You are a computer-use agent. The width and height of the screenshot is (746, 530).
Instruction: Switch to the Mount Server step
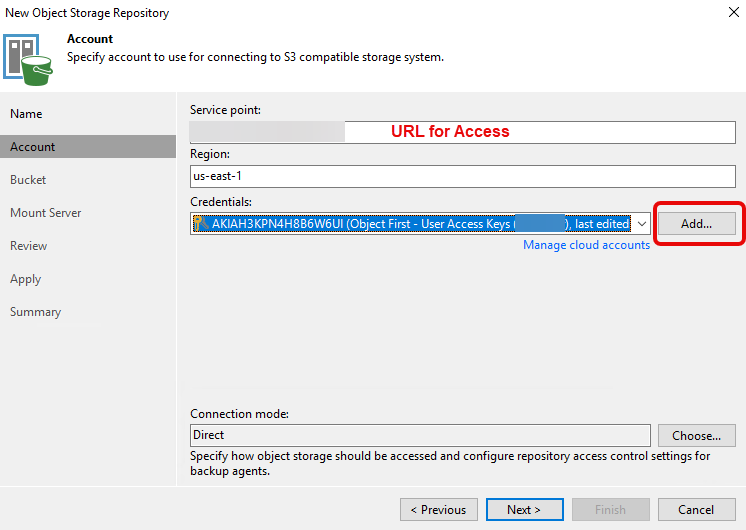46,213
